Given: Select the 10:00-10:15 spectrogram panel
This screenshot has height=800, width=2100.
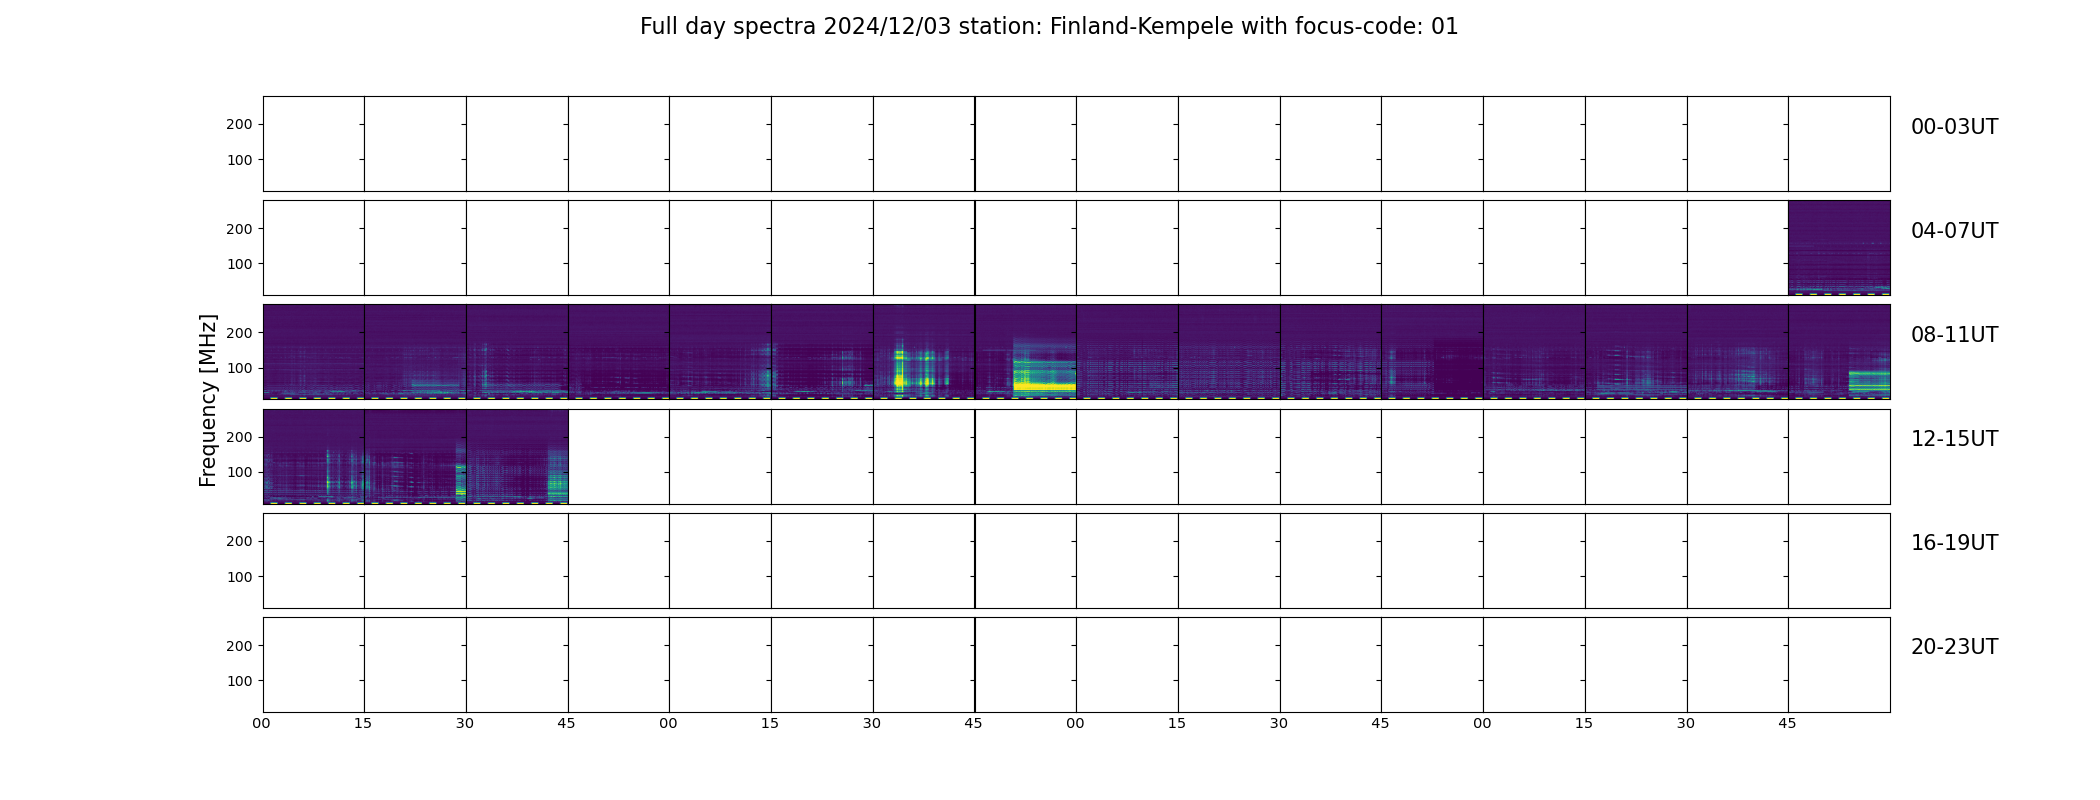Looking at the screenshot, I should (1127, 352).
